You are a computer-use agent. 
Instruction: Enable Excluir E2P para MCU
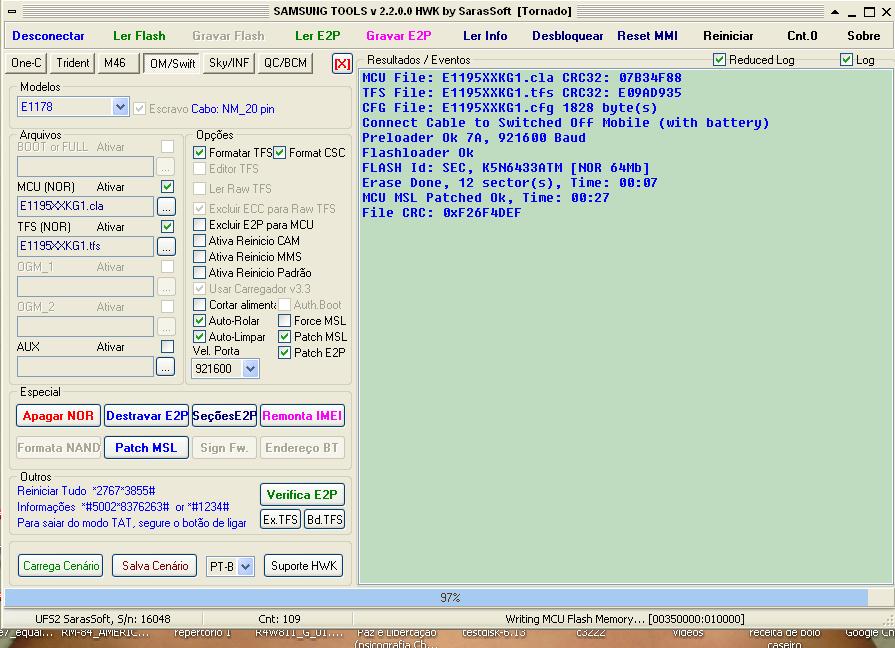199,224
